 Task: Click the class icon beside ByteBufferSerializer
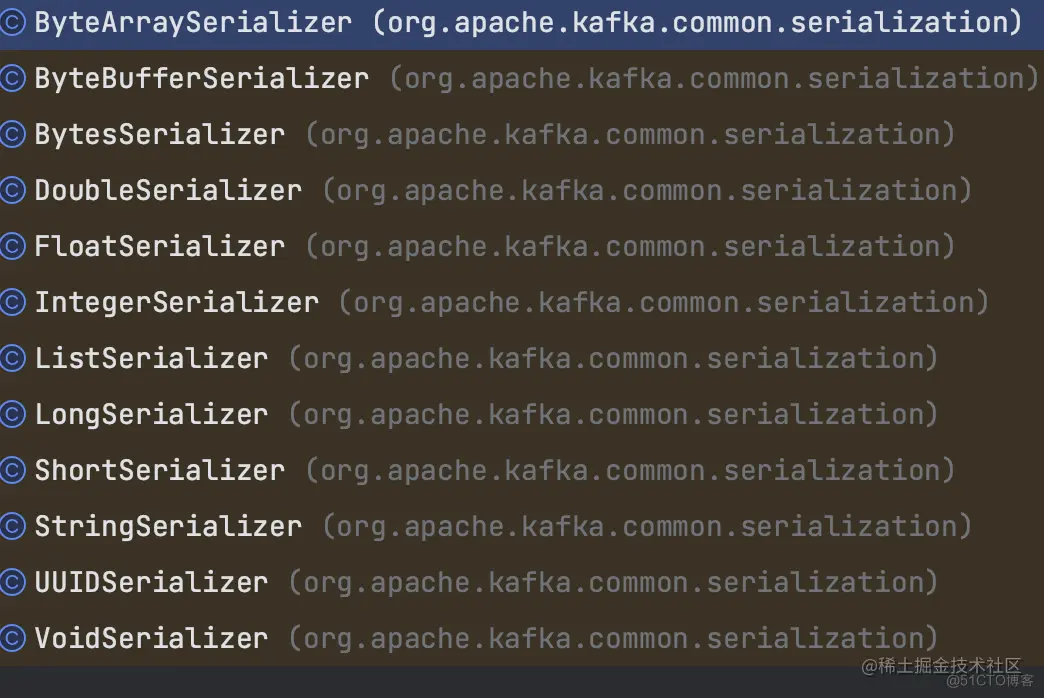[x=12, y=79]
